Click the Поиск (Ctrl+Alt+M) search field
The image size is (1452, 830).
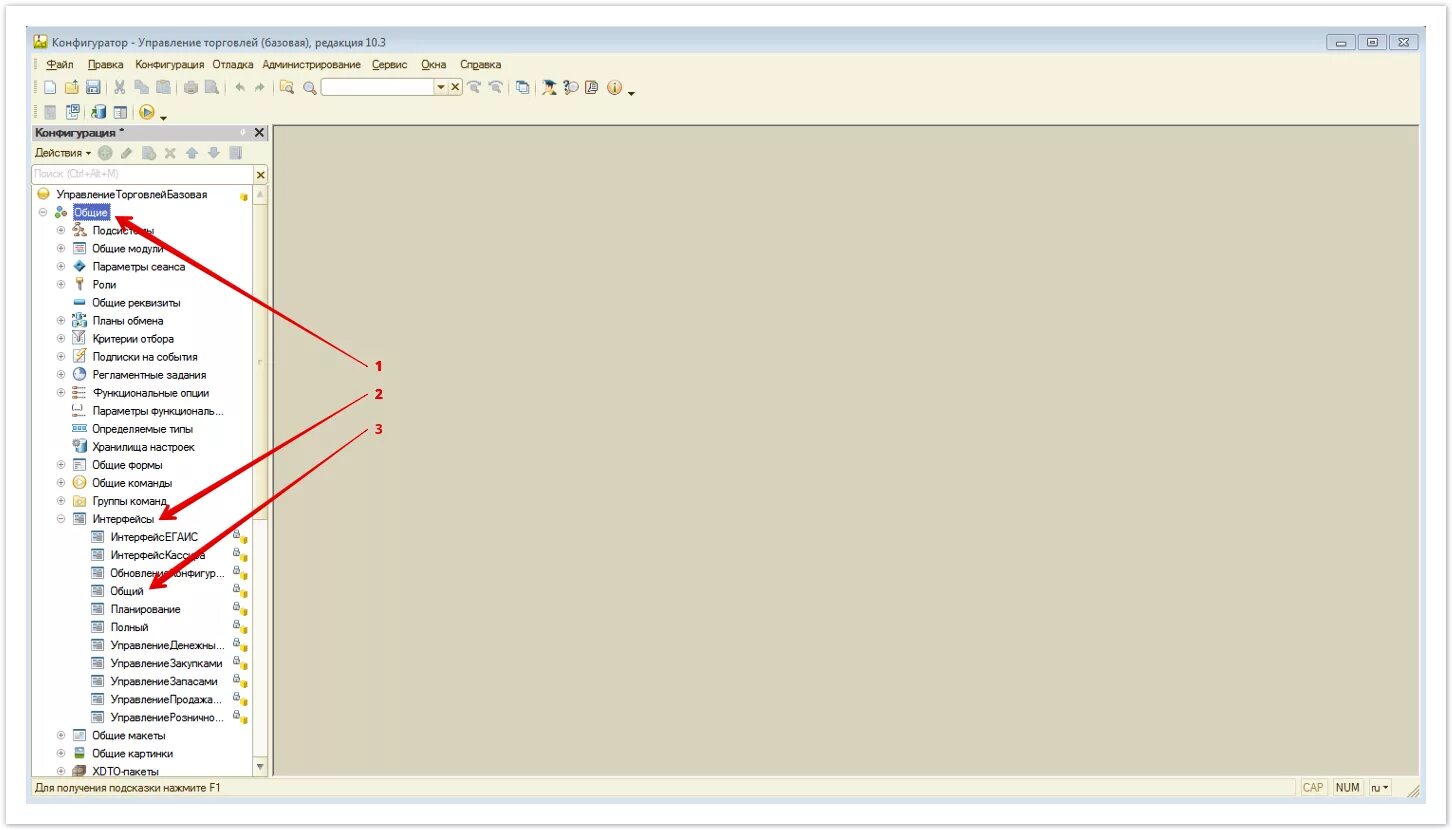[143, 174]
